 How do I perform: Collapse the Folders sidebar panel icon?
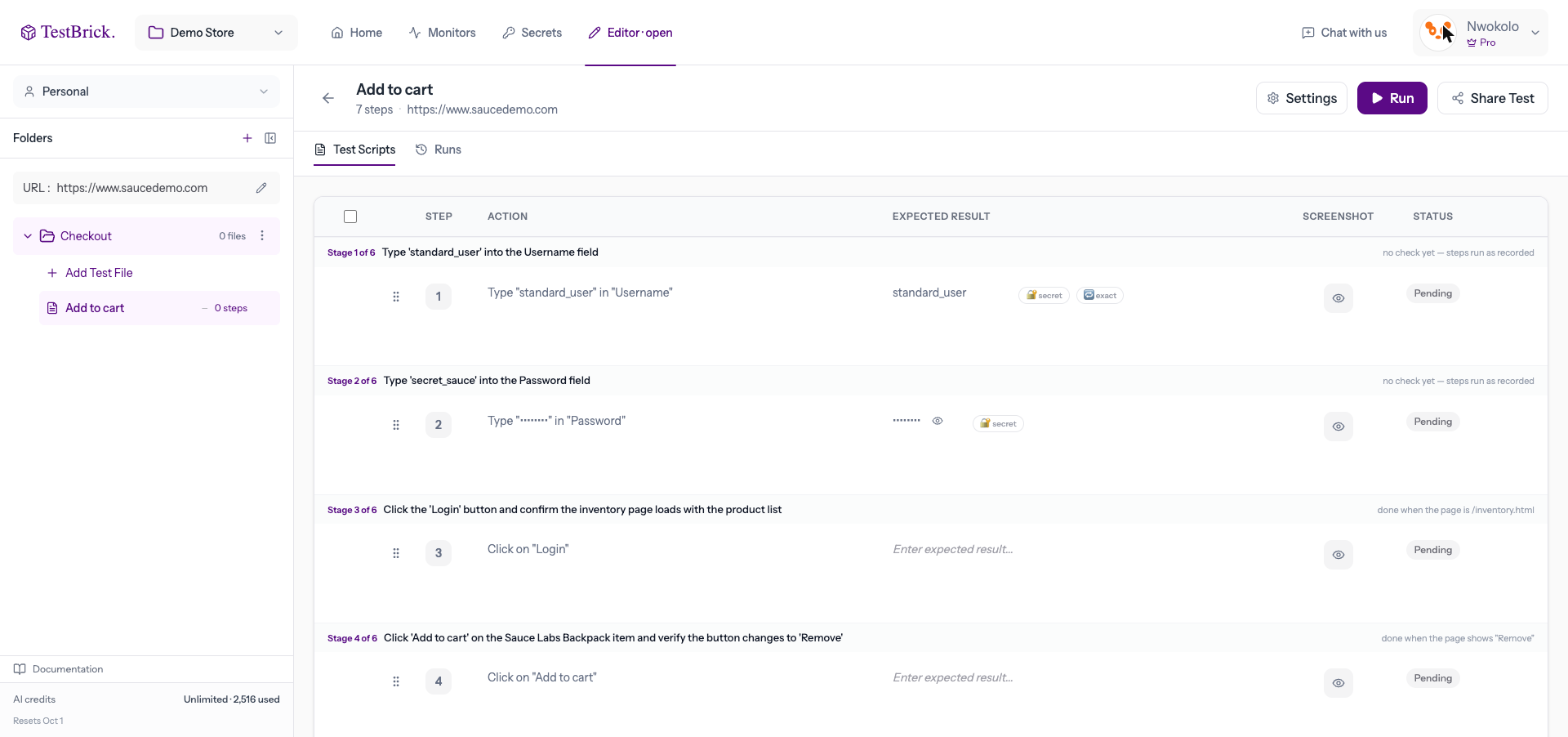[270, 138]
